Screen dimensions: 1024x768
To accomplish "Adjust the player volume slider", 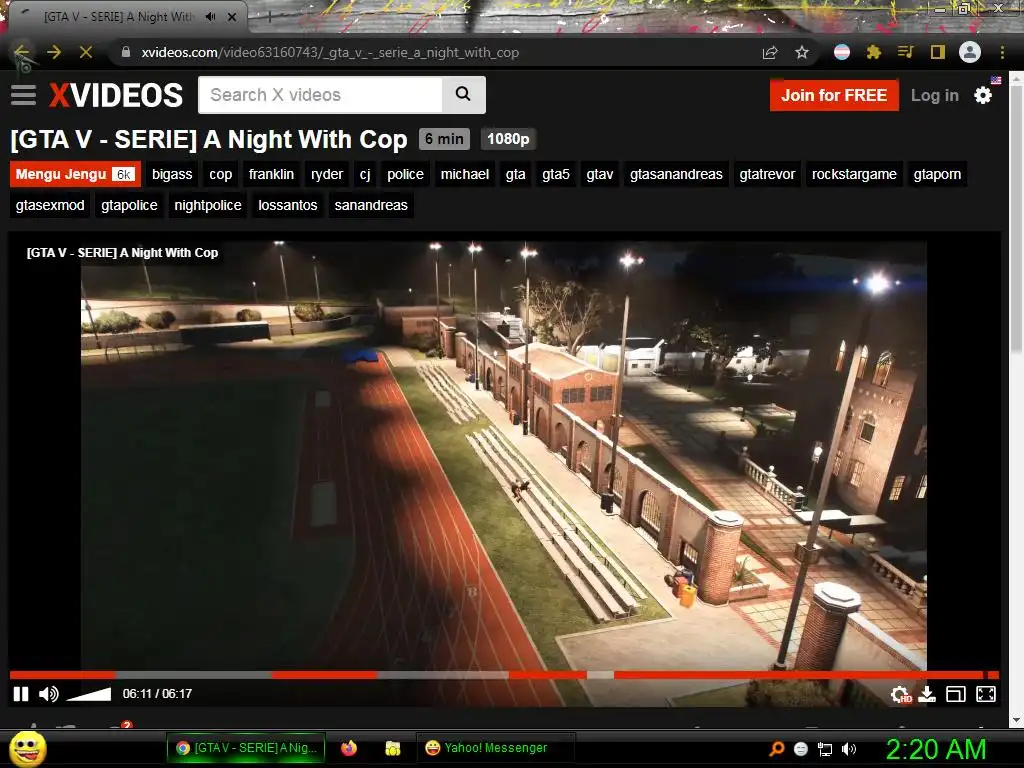I will 89,694.
